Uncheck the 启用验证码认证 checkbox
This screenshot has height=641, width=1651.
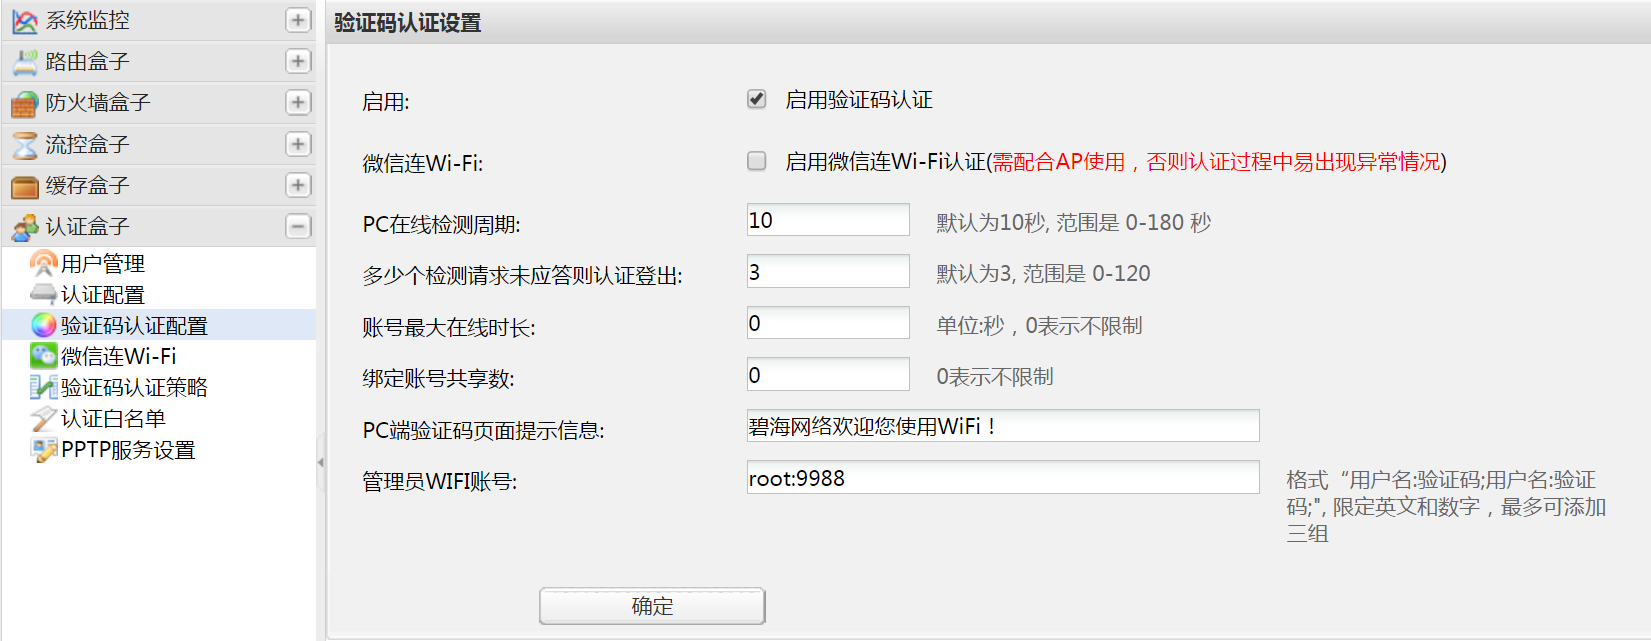point(757,99)
